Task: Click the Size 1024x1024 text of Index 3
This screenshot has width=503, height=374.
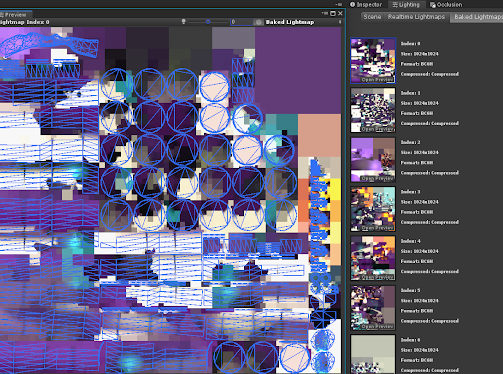Action: pos(420,202)
